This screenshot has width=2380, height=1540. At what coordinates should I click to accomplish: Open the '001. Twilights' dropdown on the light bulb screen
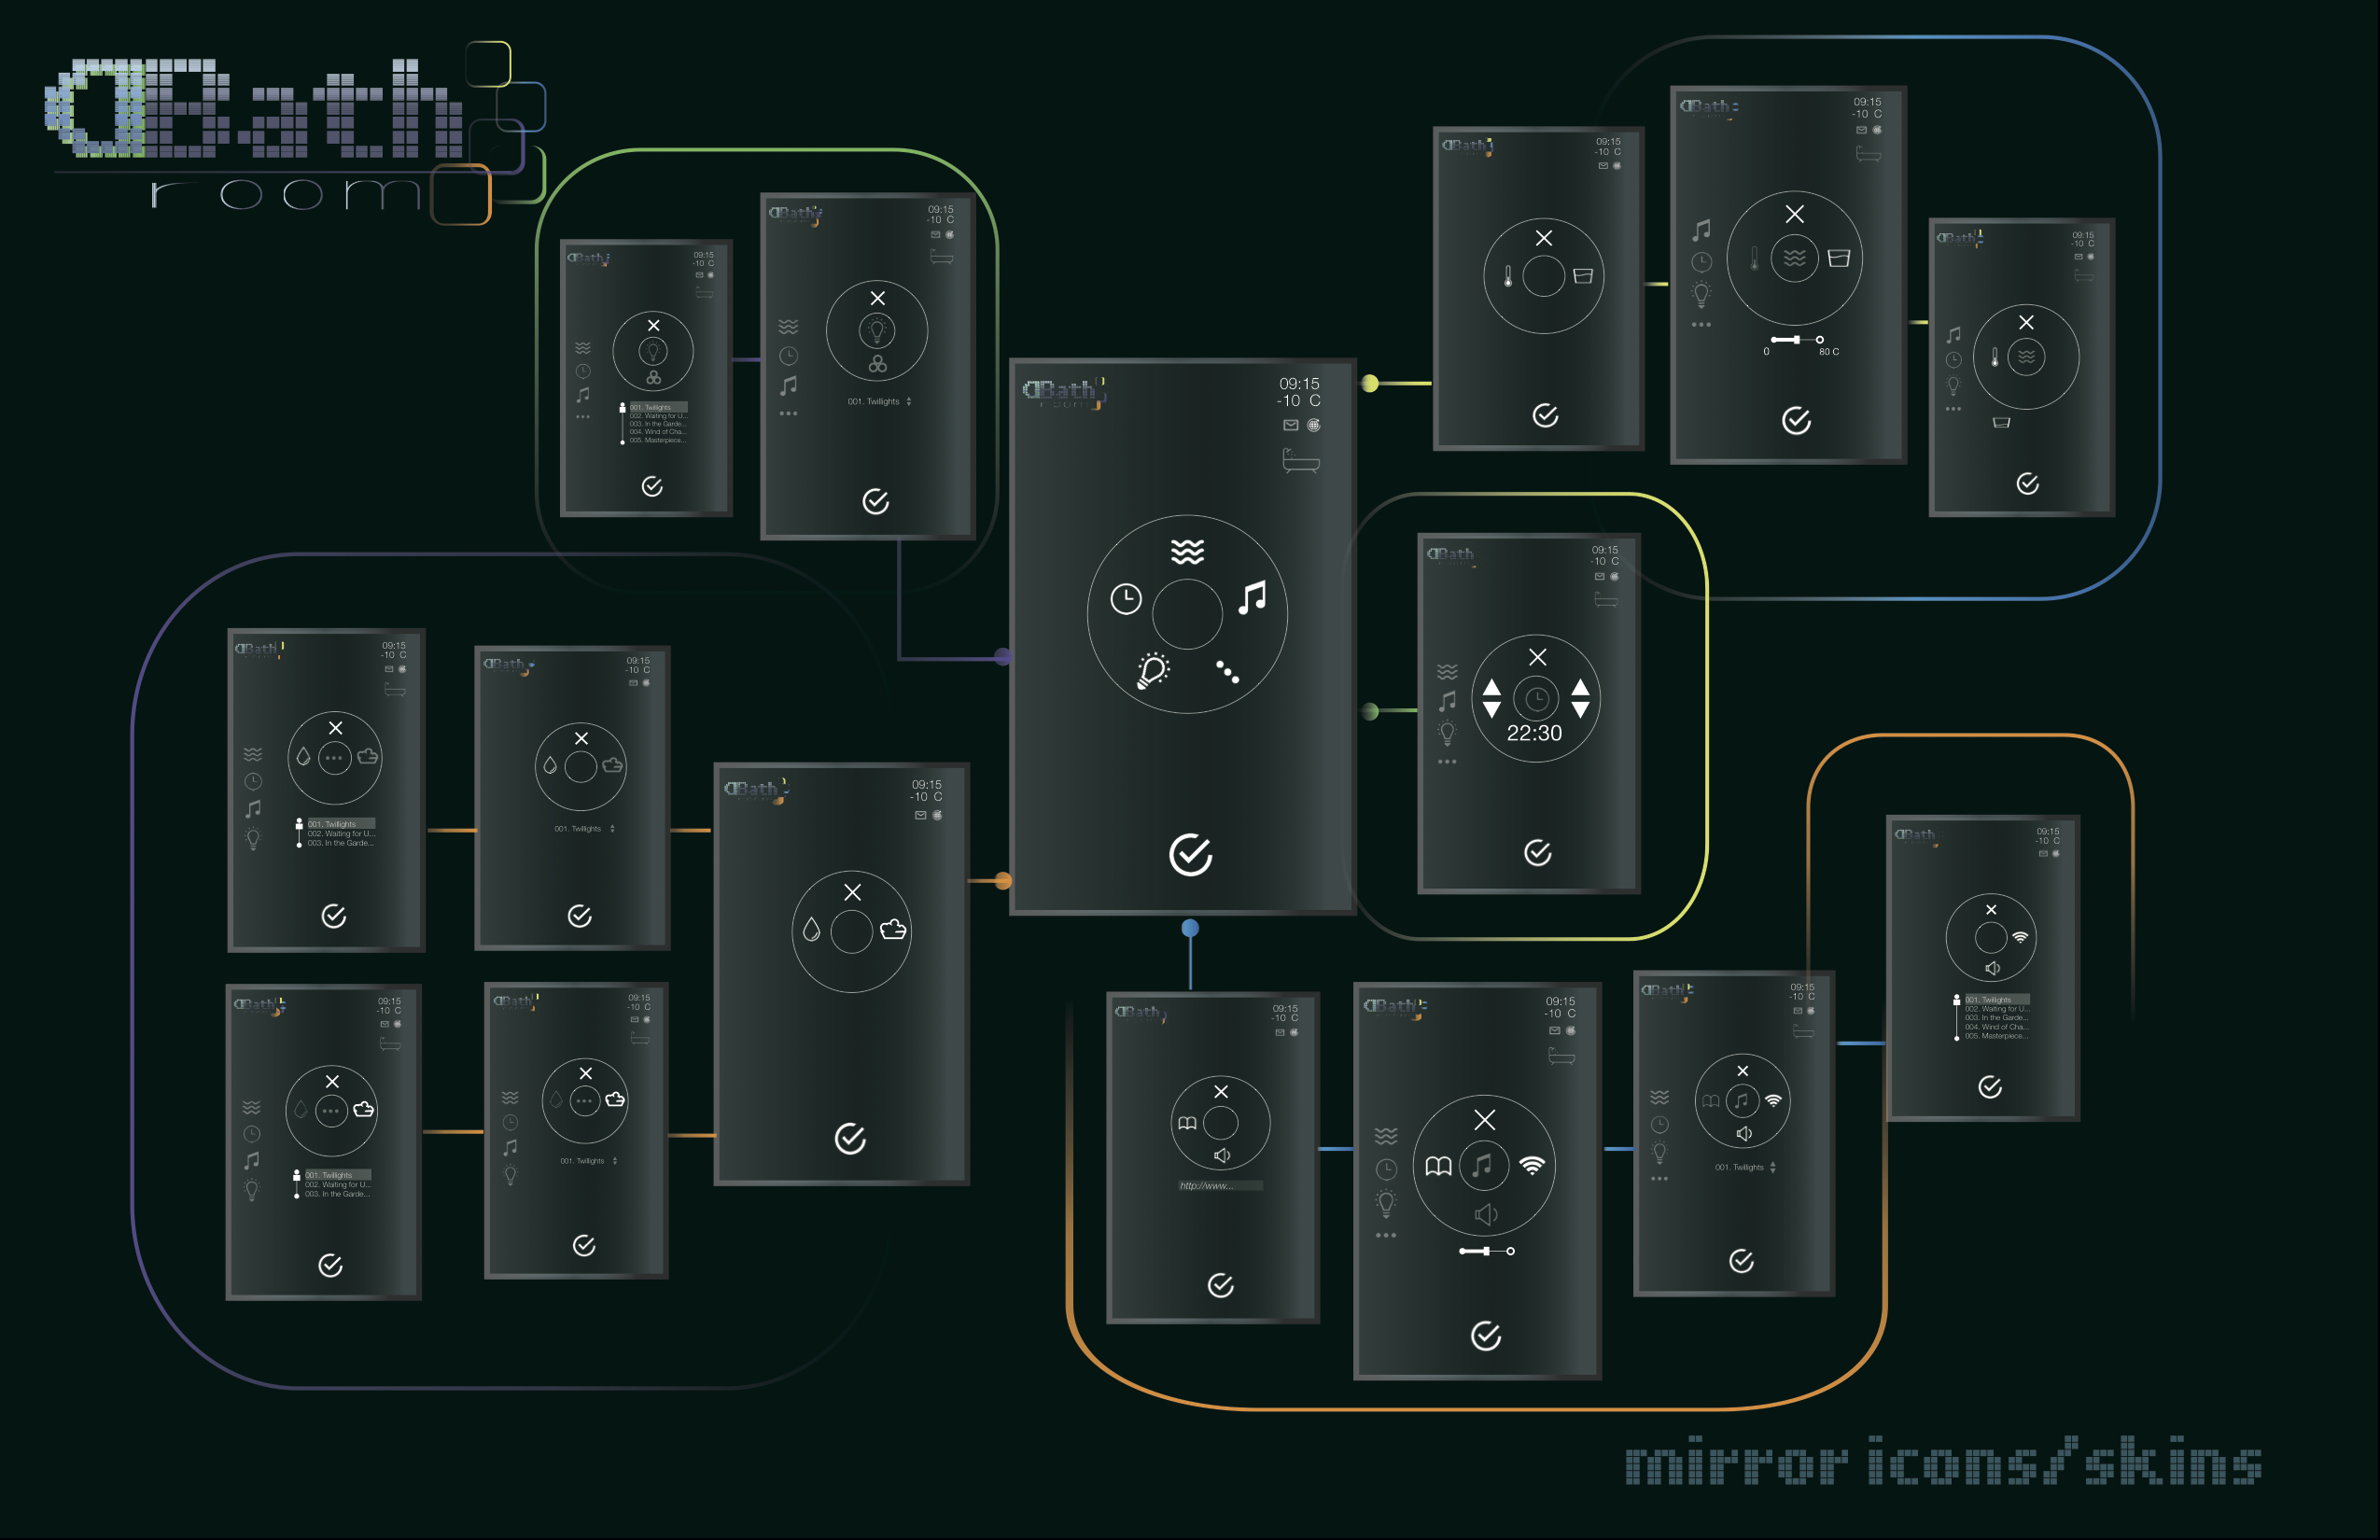pyautogui.click(x=879, y=402)
